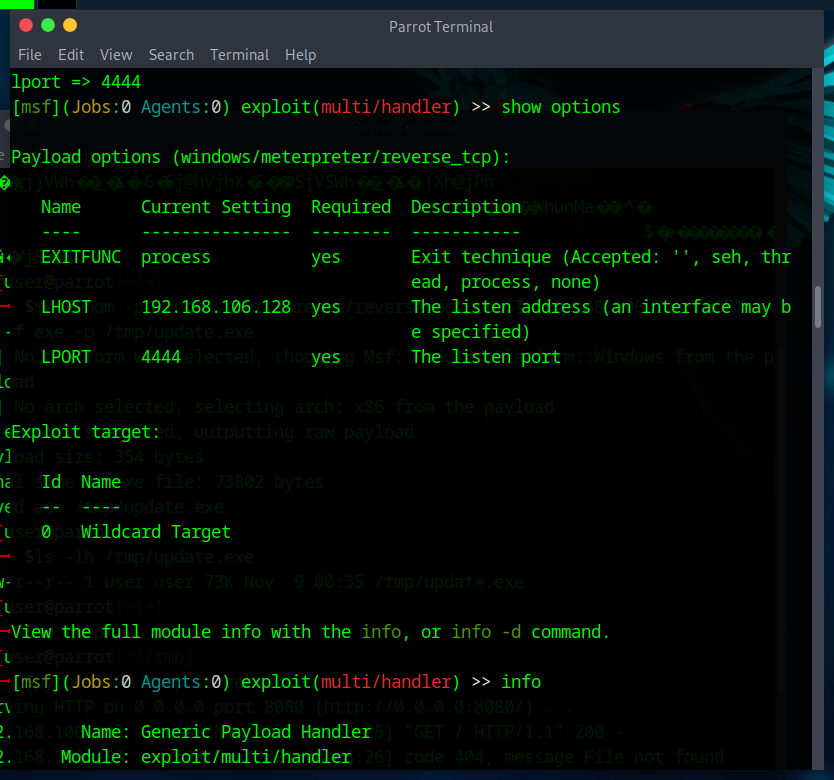
Task: Click 'The listen port' description
Action: [x=486, y=357]
